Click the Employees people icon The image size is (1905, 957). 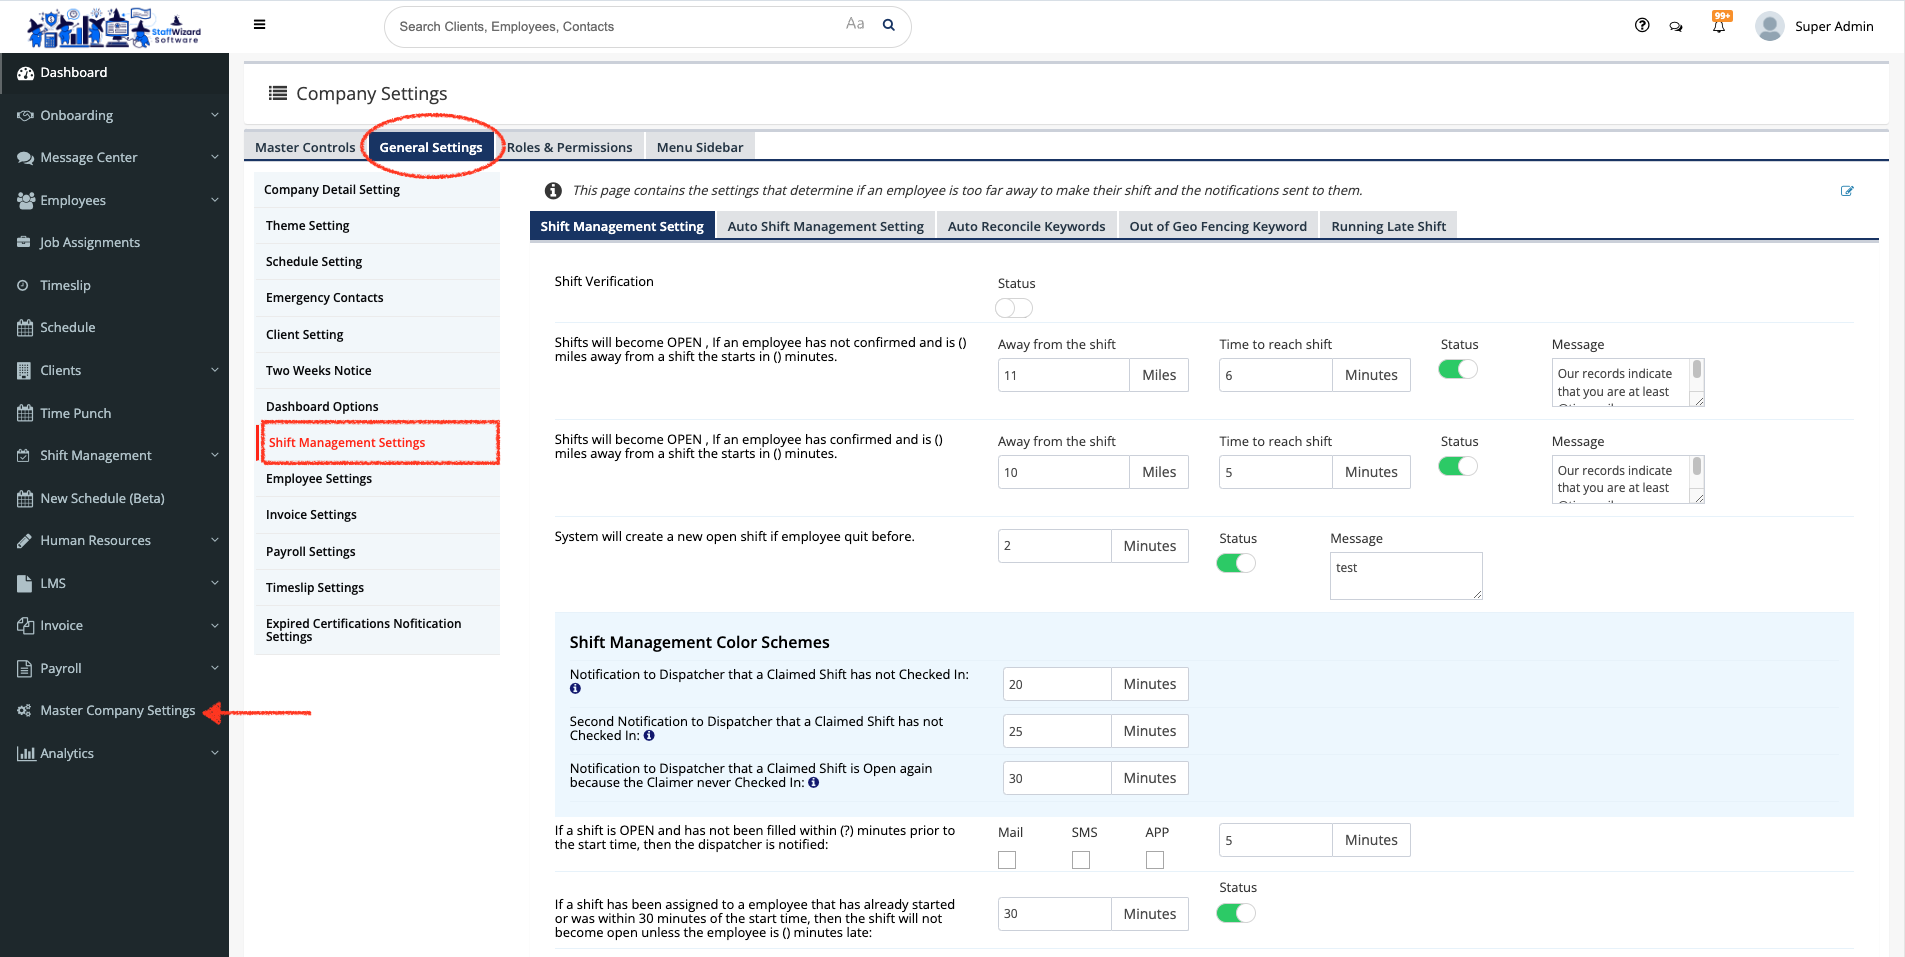(x=25, y=201)
